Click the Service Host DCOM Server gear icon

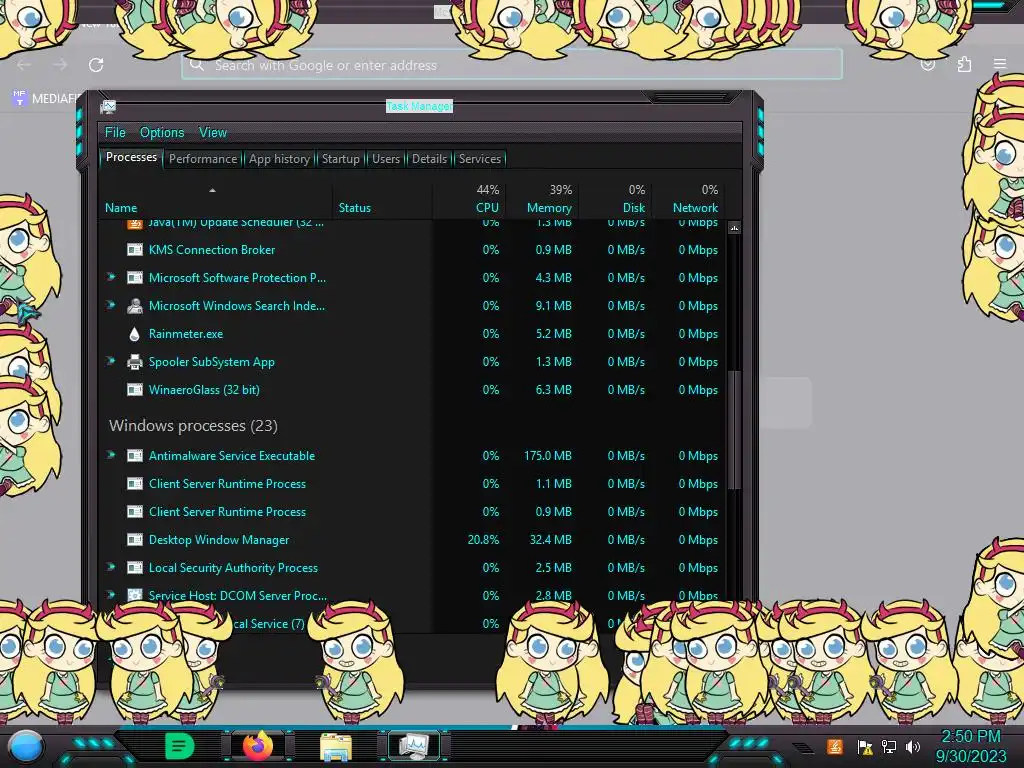pos(135,596)
